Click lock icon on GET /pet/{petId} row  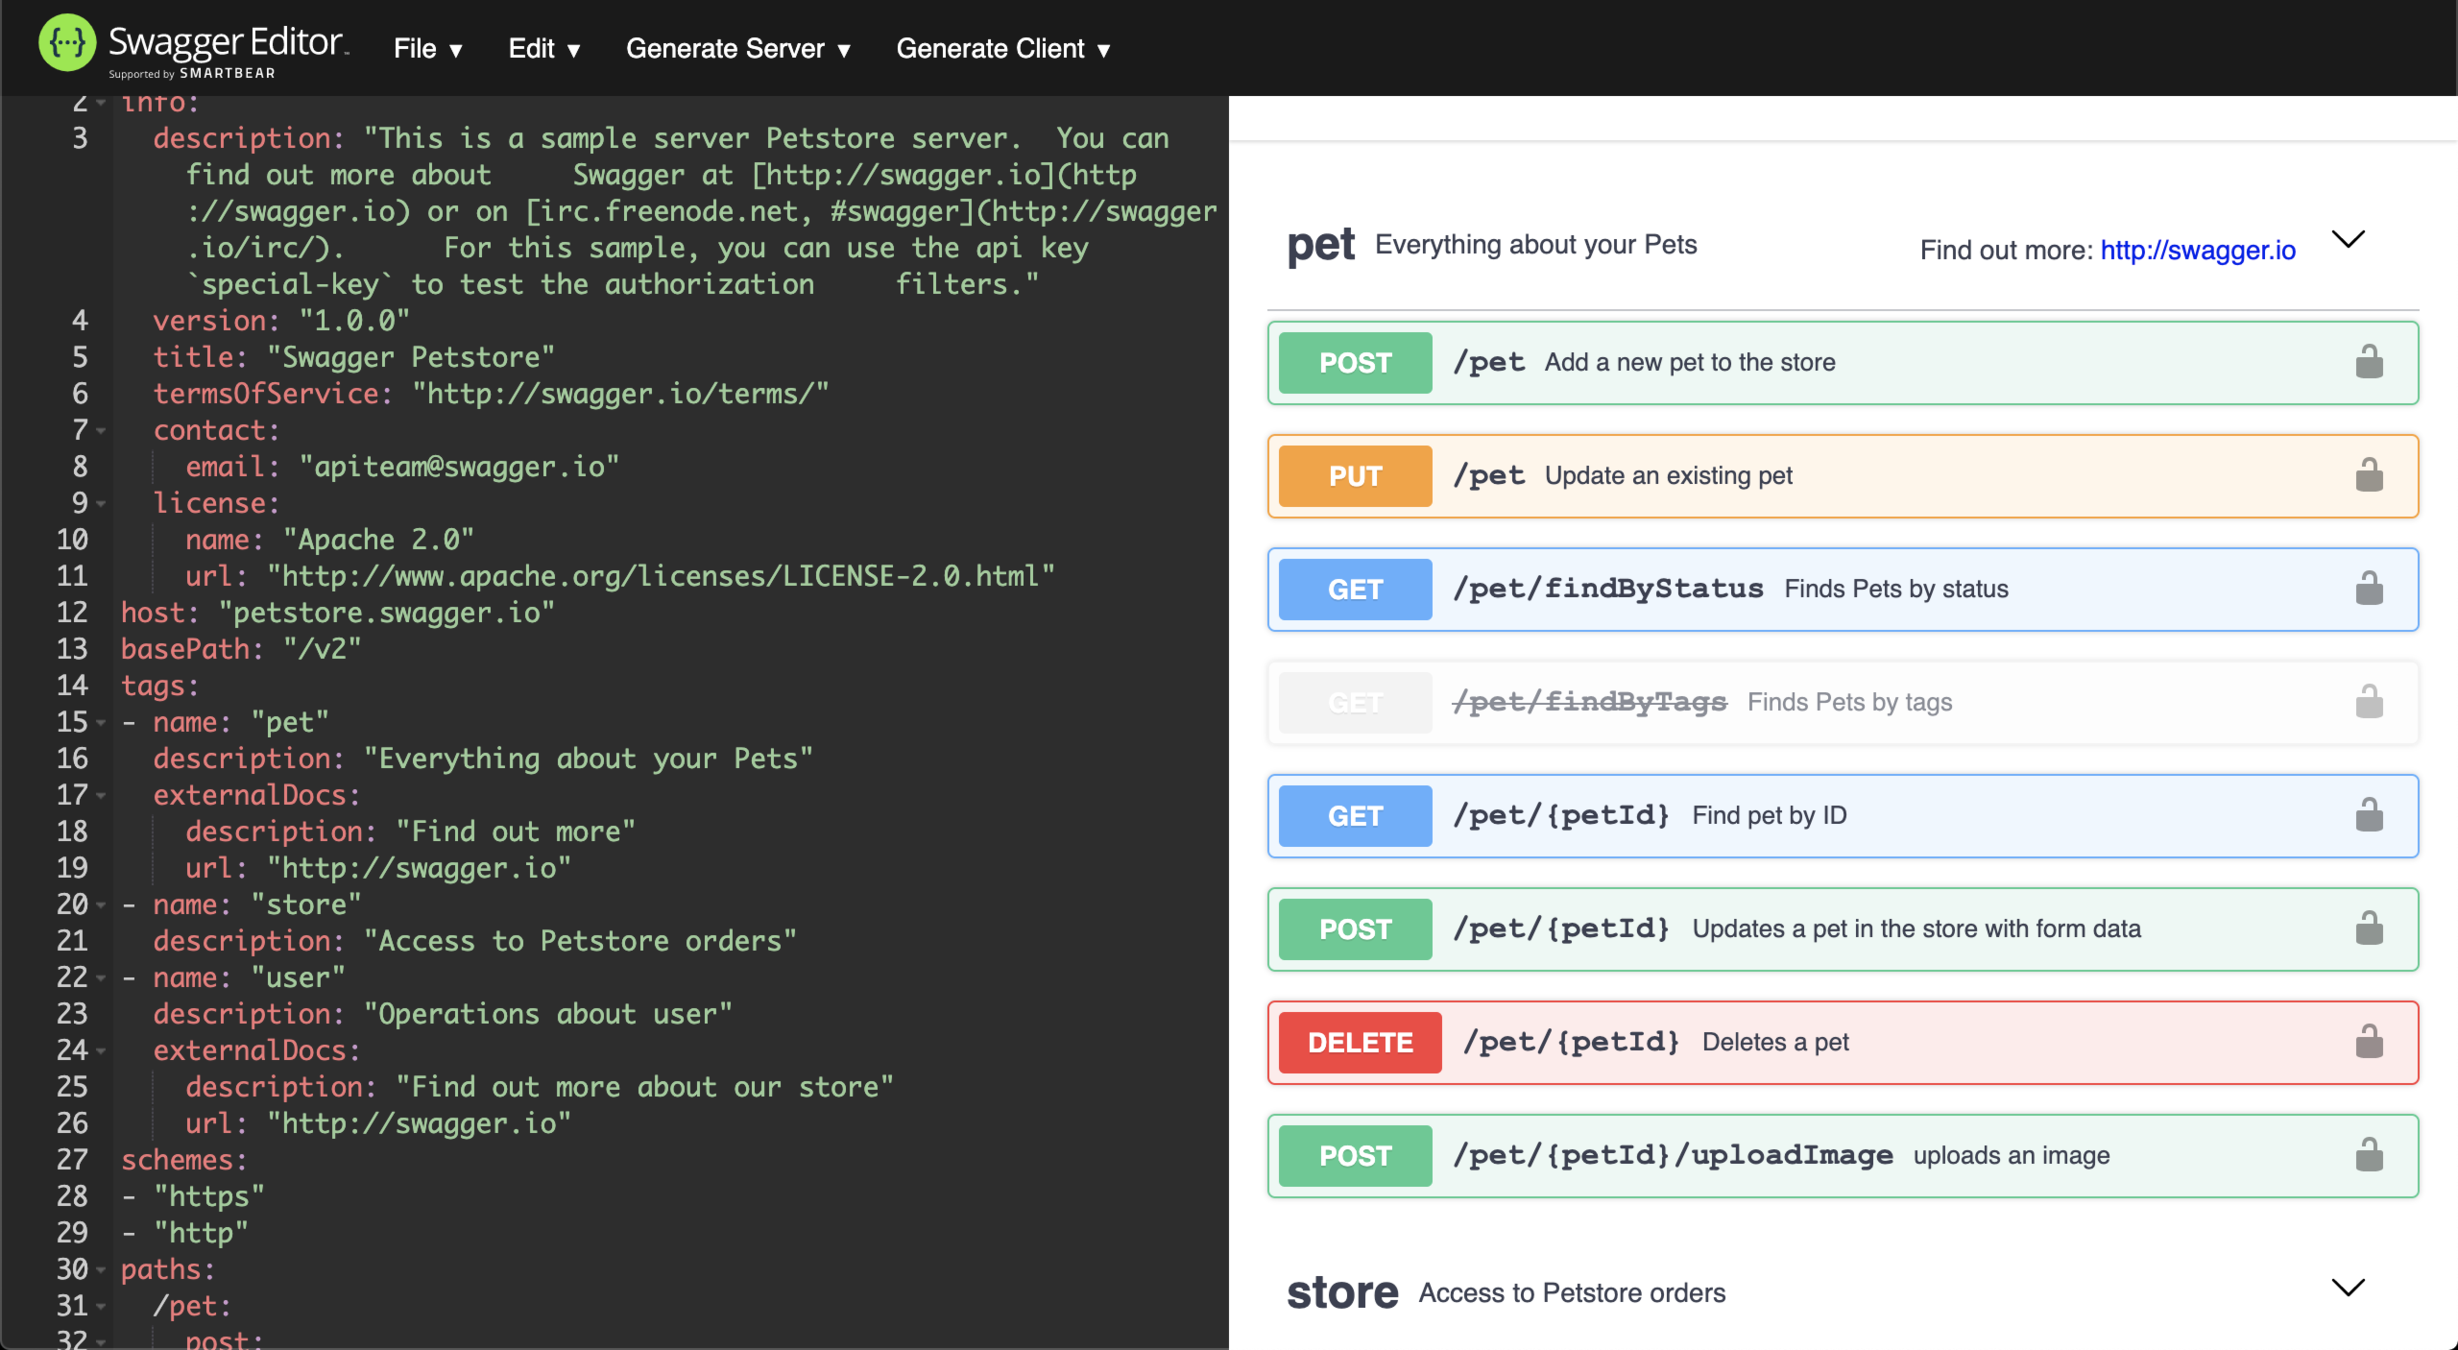click(2368, 816)
